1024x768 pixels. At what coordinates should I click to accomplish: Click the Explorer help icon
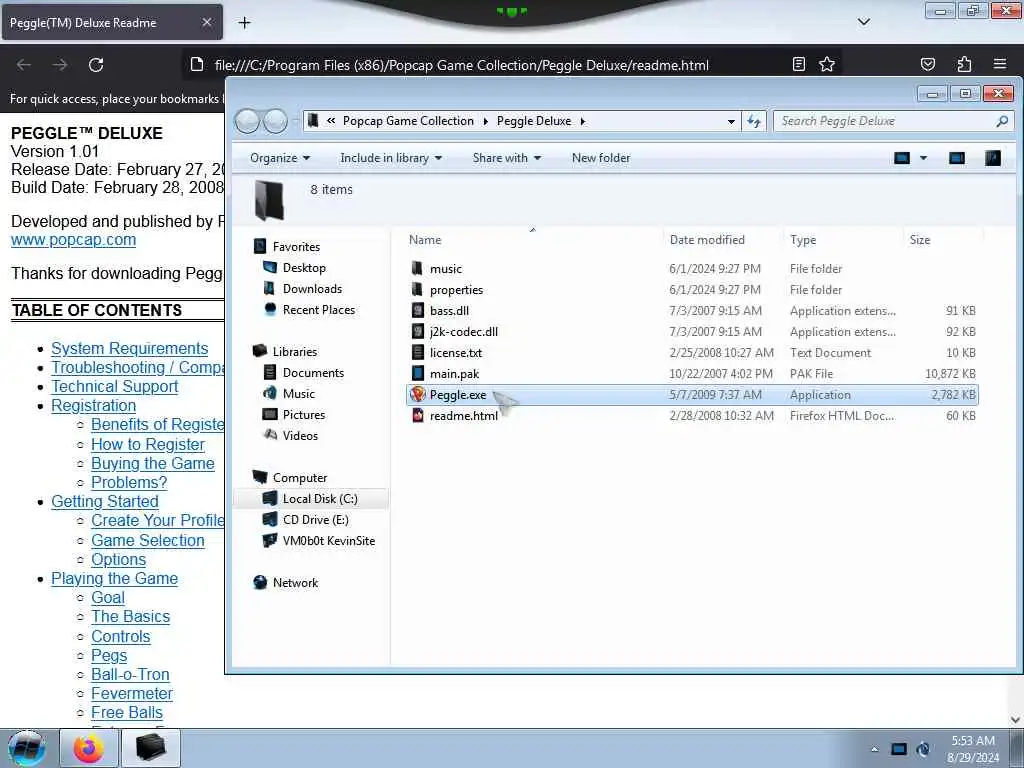pyautogui.click(x=993, y=158)
